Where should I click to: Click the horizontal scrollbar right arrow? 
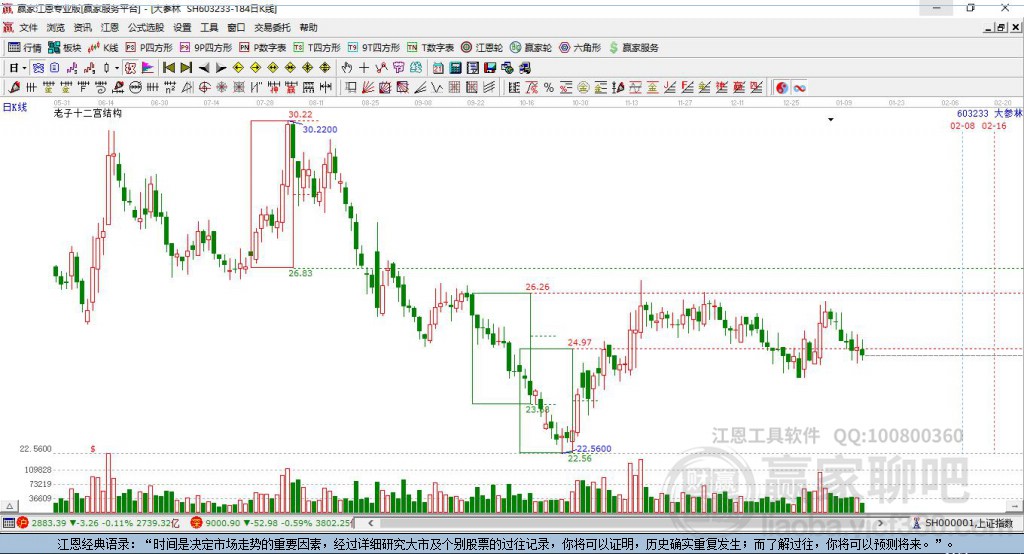click(880, 523)
